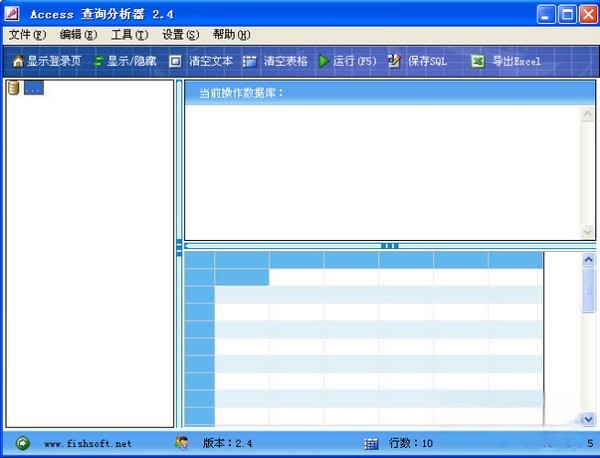
Task: Click the horizontal splitter grip between editor and grid
Action: [x=390, y=246]
